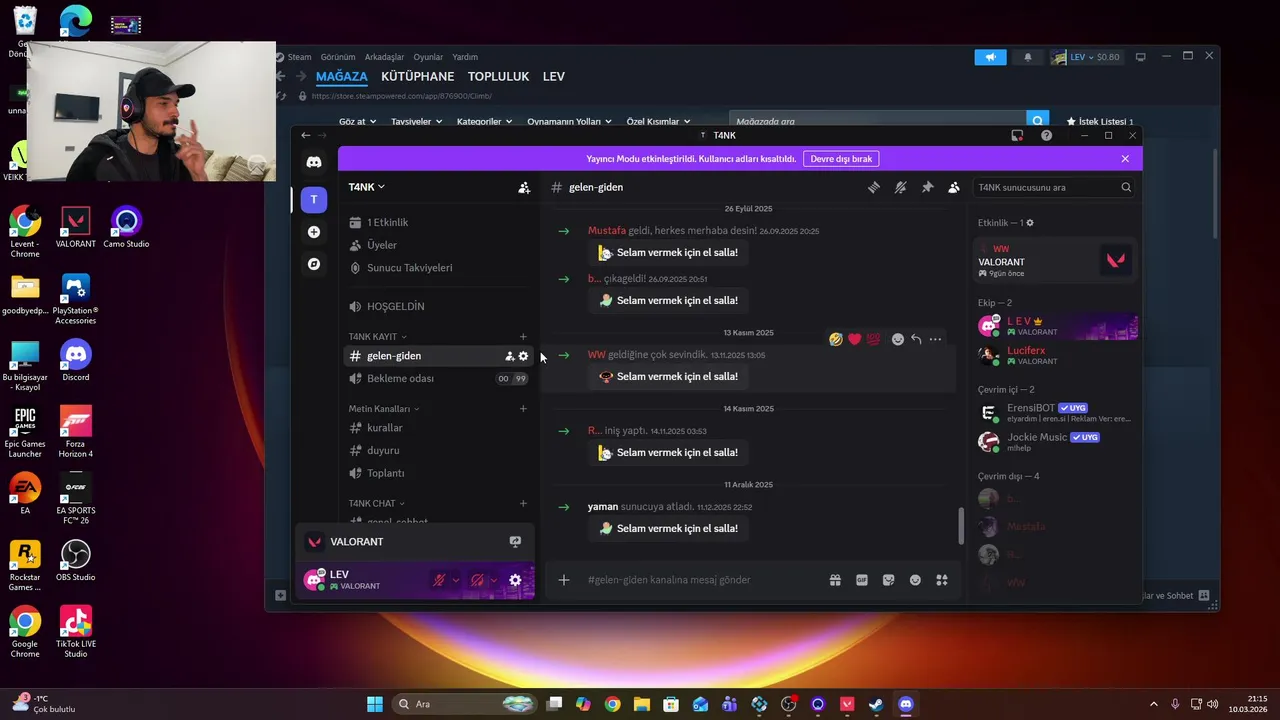
Task: React with the red heart emoji
Action: 854,339
